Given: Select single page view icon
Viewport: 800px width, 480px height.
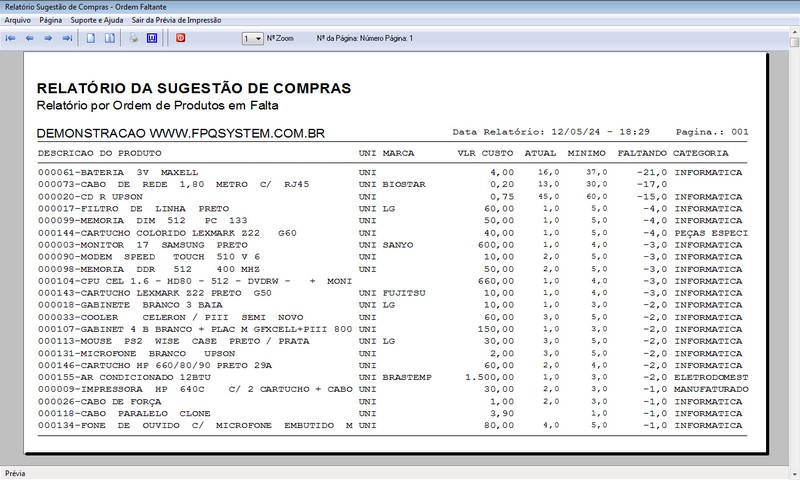Looking at the screenshot, I should click(x=91, y=38).
